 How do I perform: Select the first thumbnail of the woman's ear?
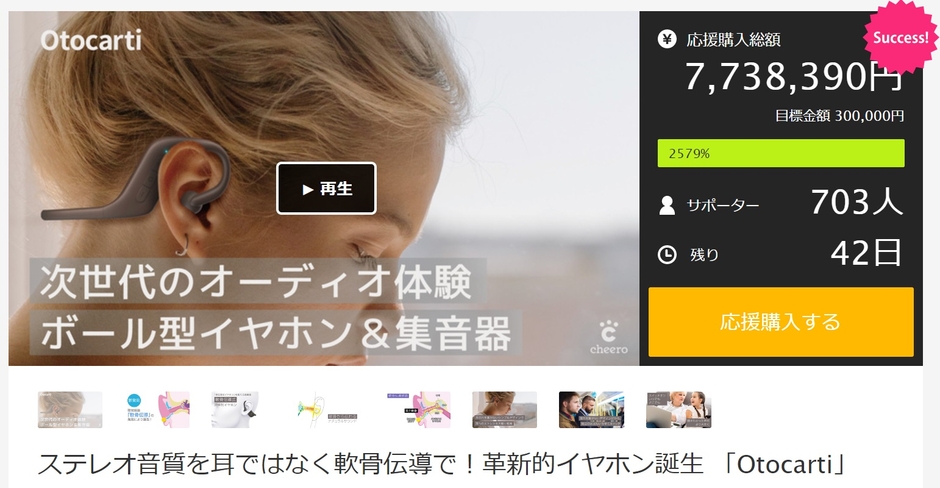(70, 409)
